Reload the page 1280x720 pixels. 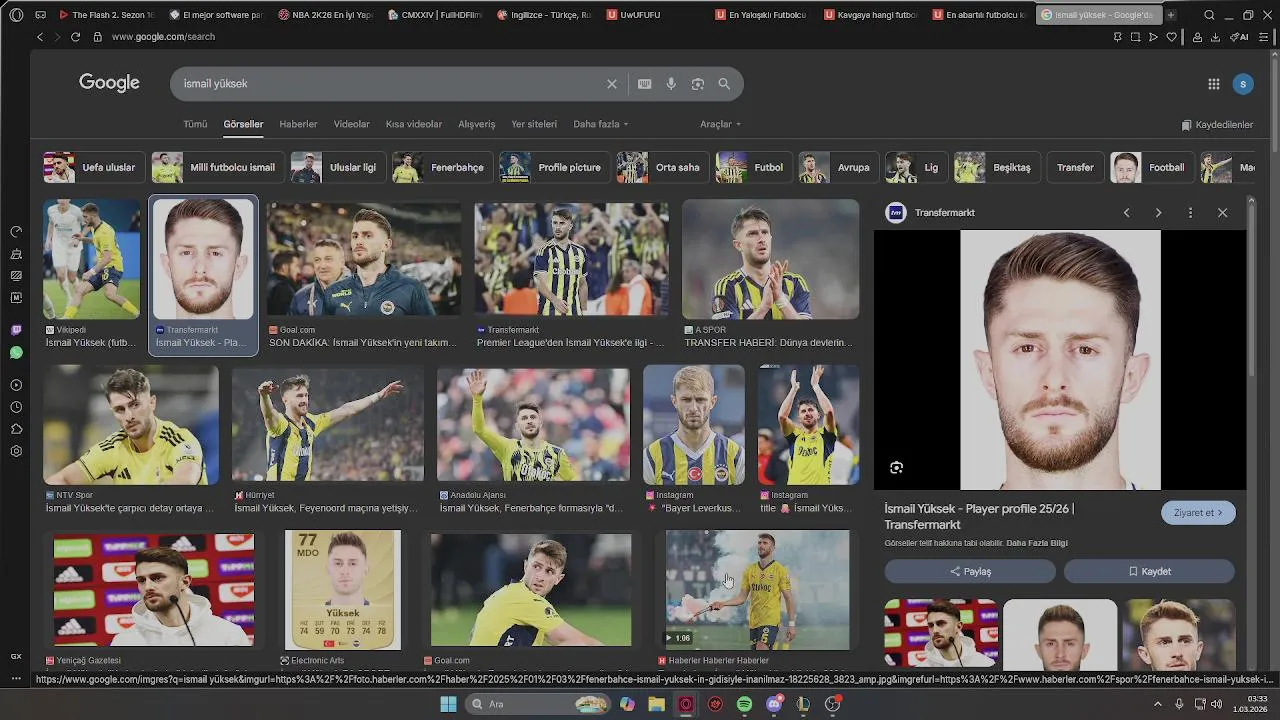point(75,37)
